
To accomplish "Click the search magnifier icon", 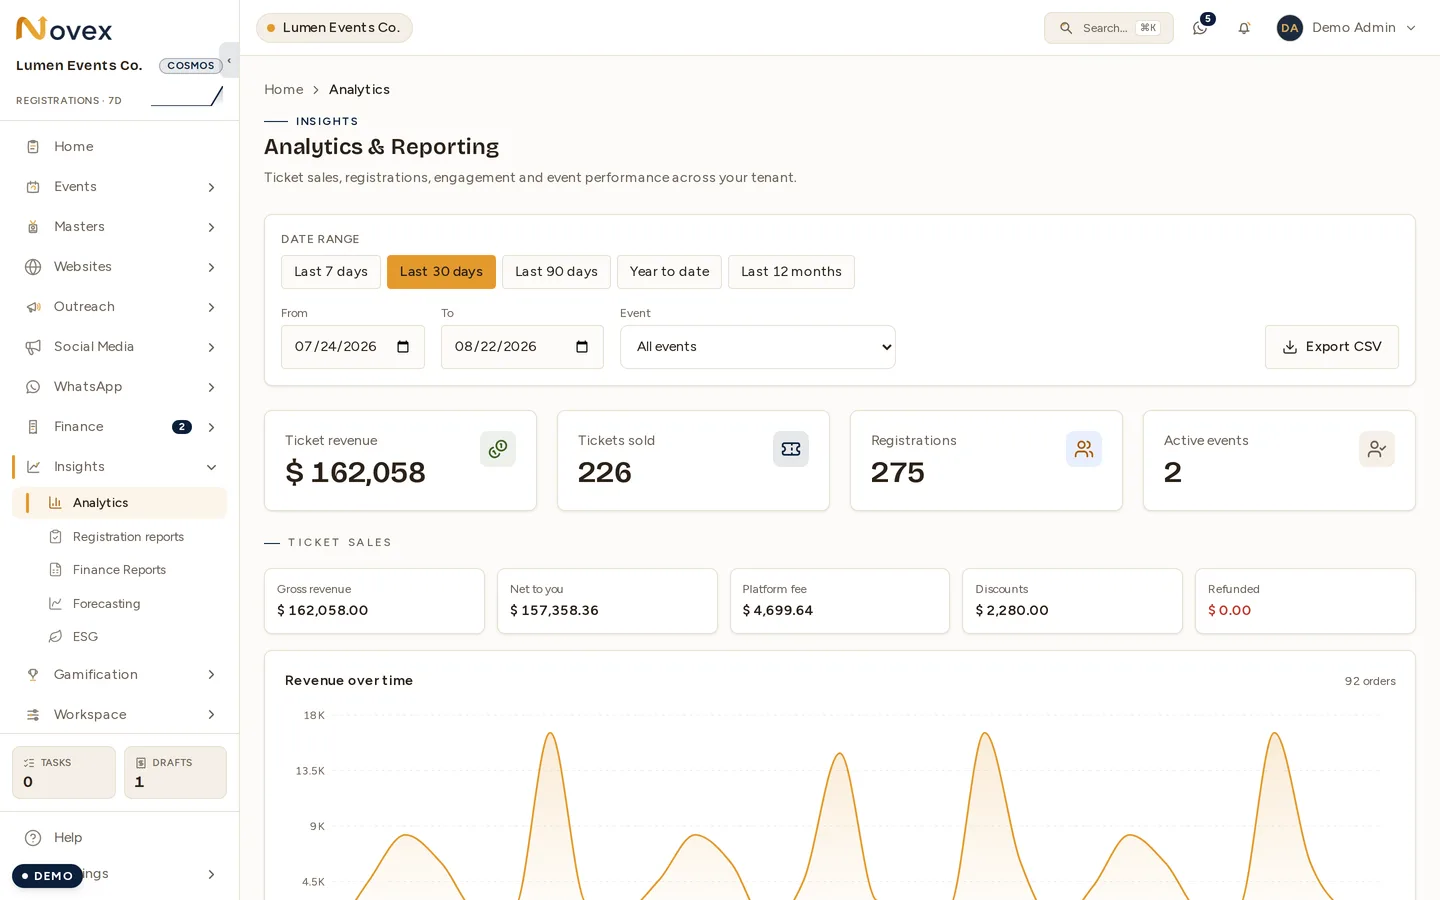I will (1066, 28).
